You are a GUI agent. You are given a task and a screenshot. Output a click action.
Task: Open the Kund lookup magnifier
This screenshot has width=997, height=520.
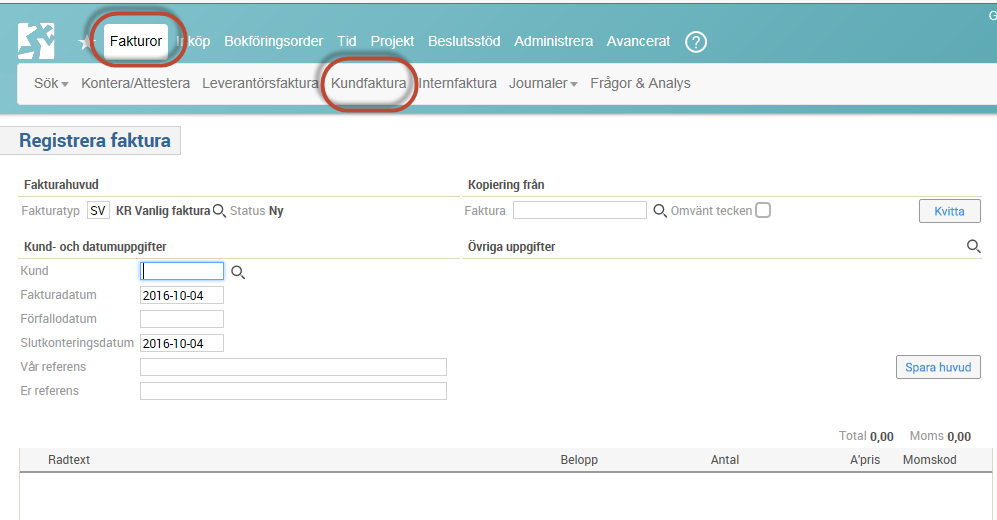click(238, 272)
